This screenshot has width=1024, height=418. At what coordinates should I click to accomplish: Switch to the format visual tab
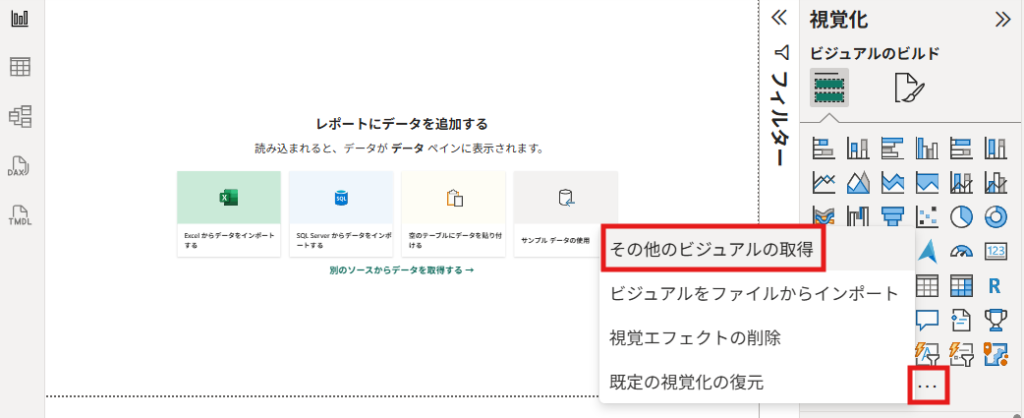tap(910, 90)
